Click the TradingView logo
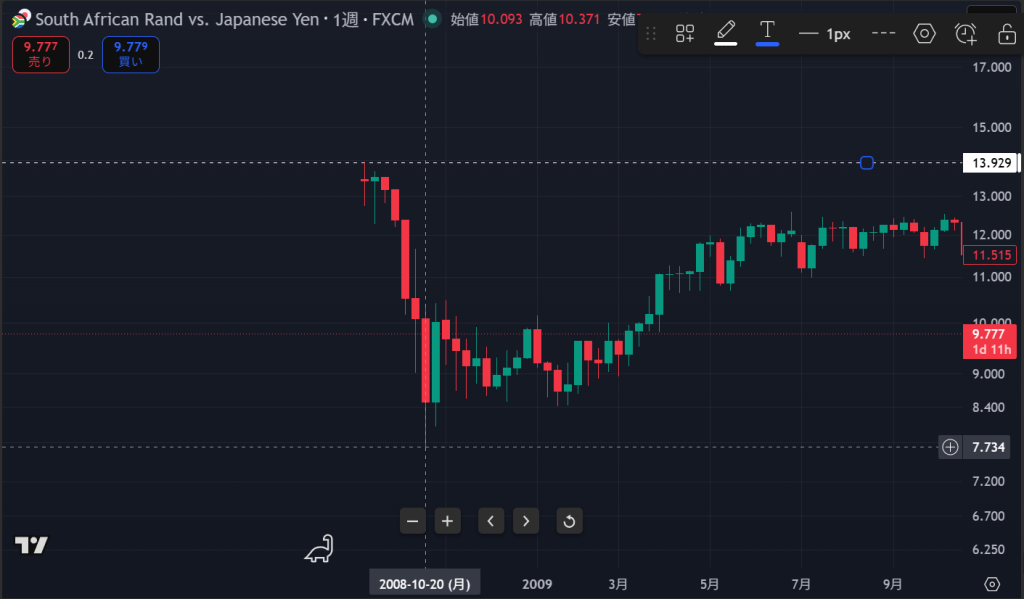Screen dimensions: 1024x599 pyautogui.click(x=31, y=545)
